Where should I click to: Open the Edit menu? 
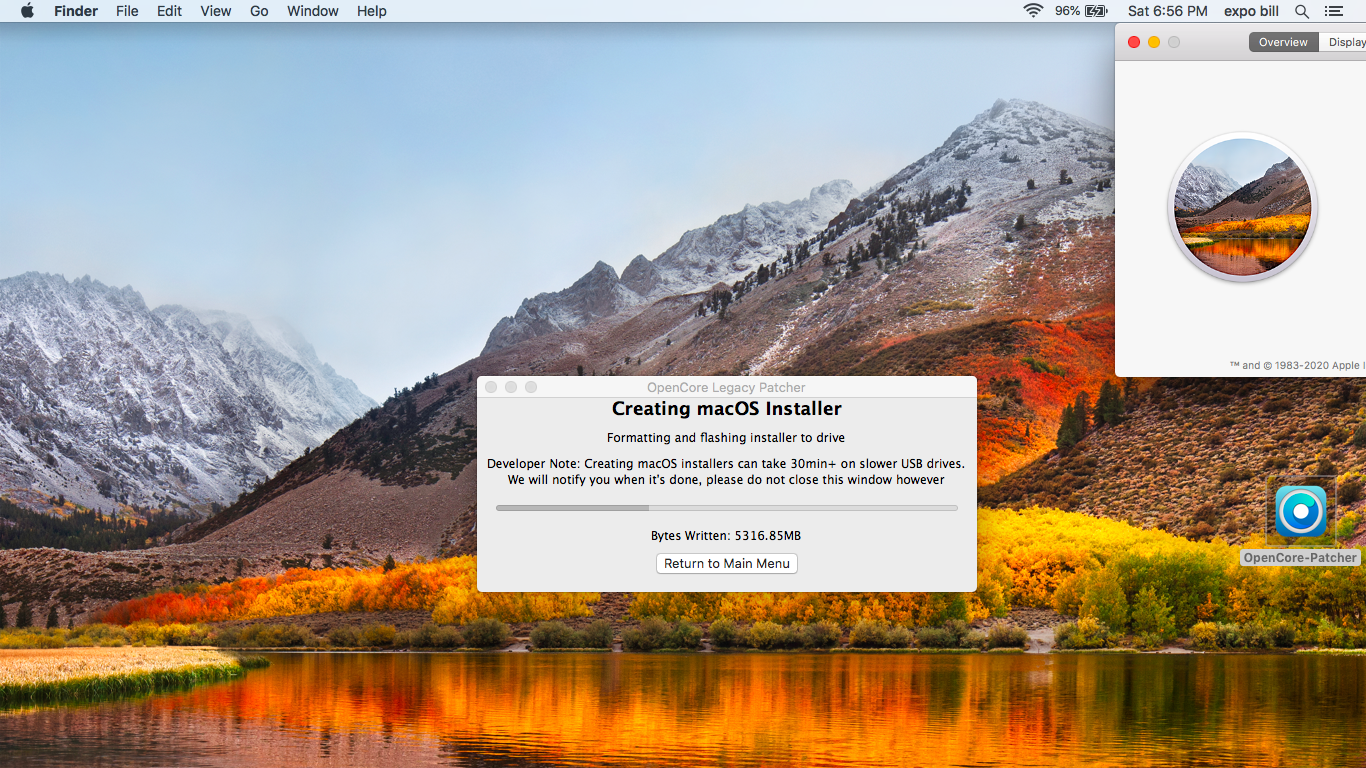(x=169, y=11)
